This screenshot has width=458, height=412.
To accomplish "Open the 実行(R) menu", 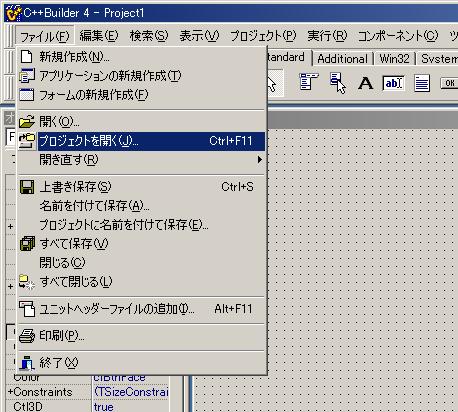I will pyautogui.click(x=327, y=36).
